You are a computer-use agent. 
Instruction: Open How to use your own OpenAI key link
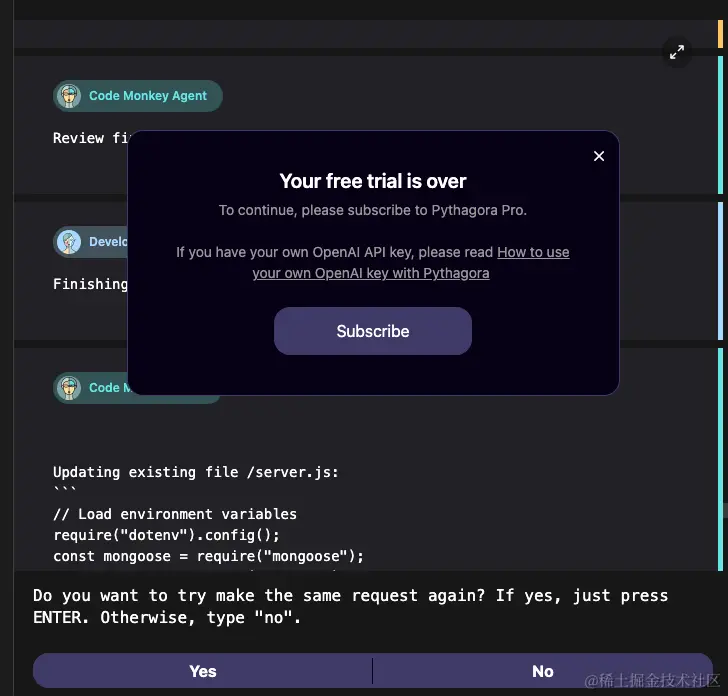[x=411, y=263]
